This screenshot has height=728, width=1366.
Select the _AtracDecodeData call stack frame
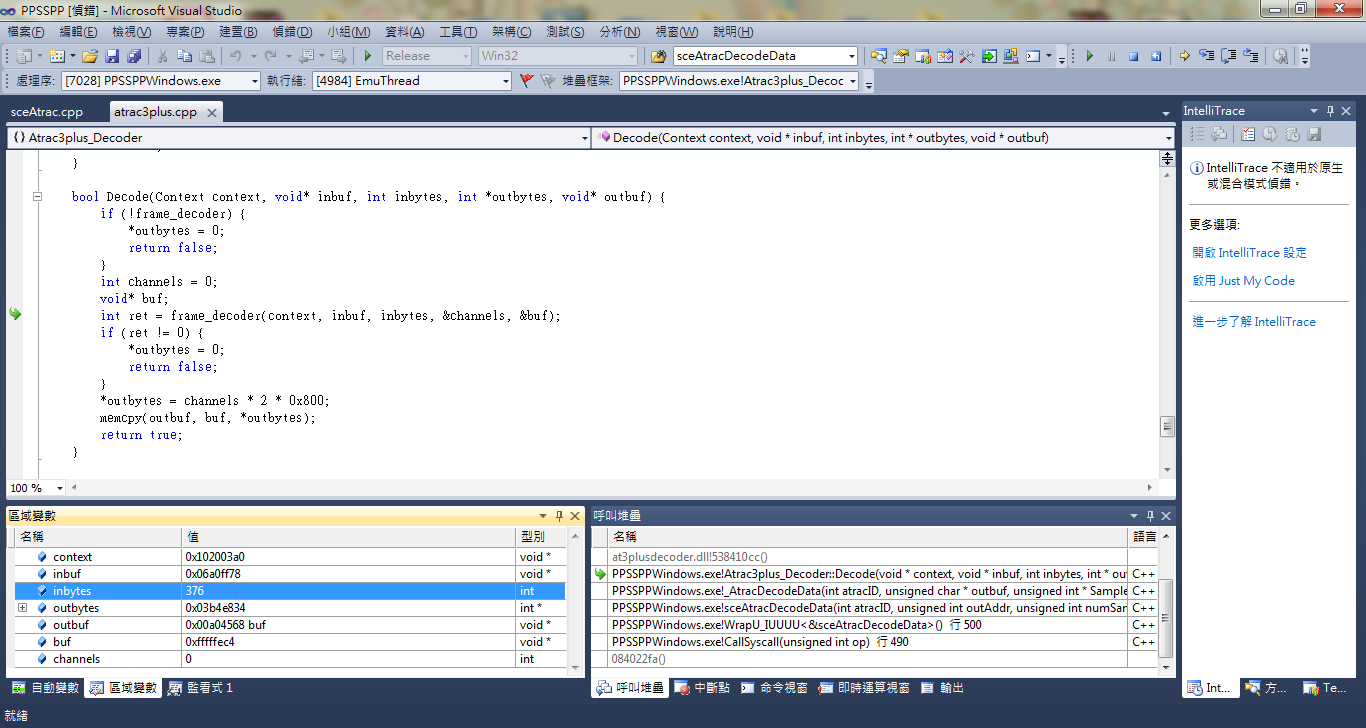click(875, 591)
